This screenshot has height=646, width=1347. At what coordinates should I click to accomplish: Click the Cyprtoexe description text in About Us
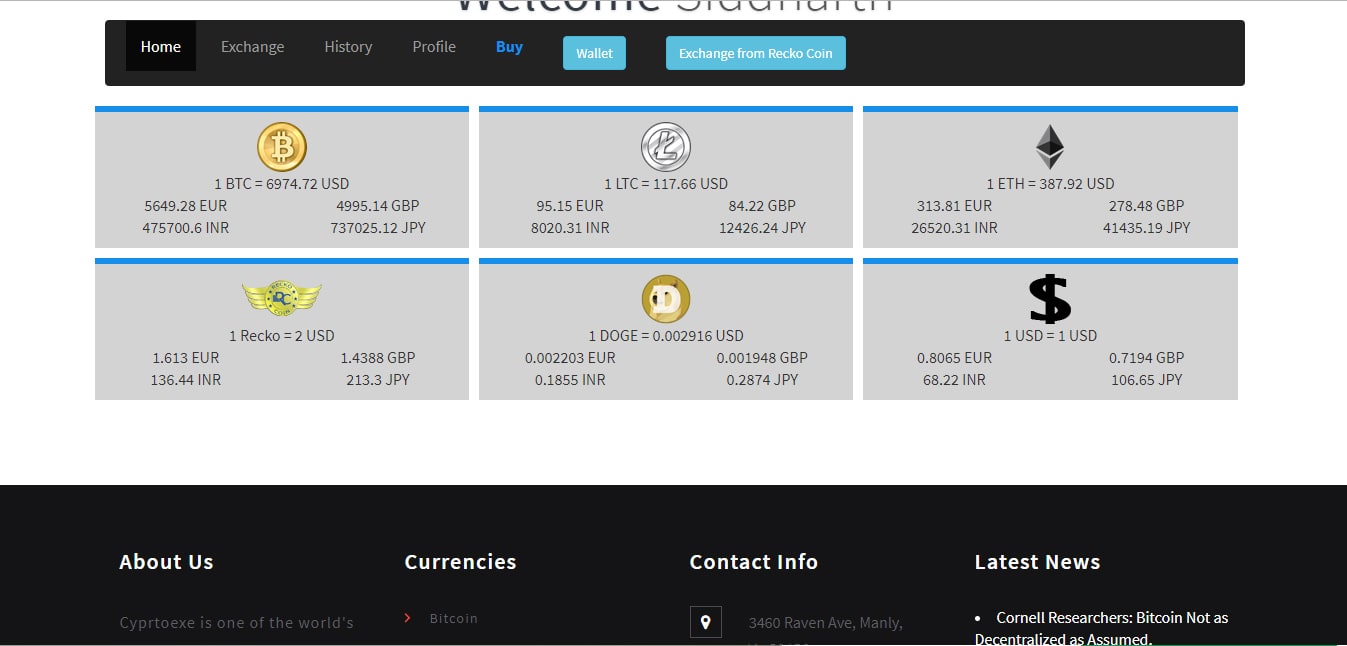236,623
